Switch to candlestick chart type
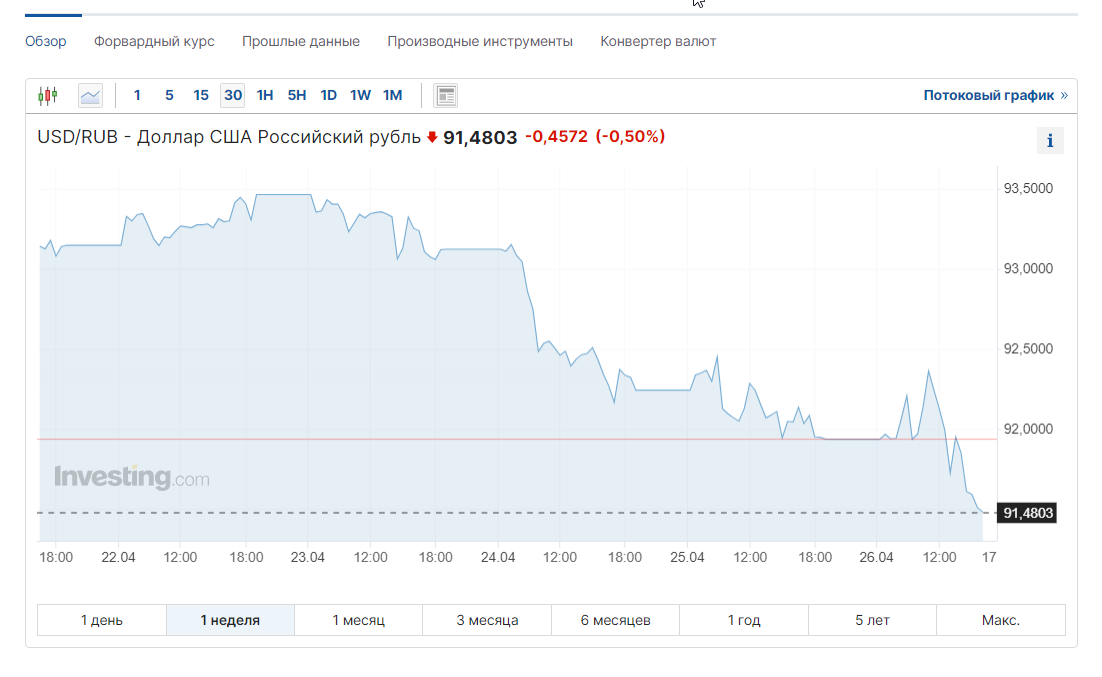The width and height of the screenshot is (1102, 677). pyautogui.click(x=47, y=96)
